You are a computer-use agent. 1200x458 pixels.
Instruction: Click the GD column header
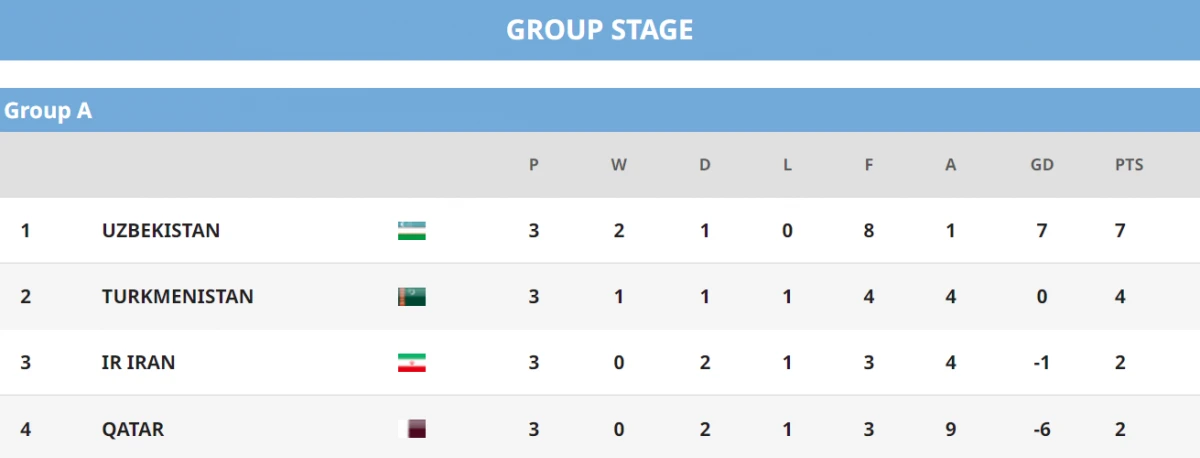[x=1042, y=165]
